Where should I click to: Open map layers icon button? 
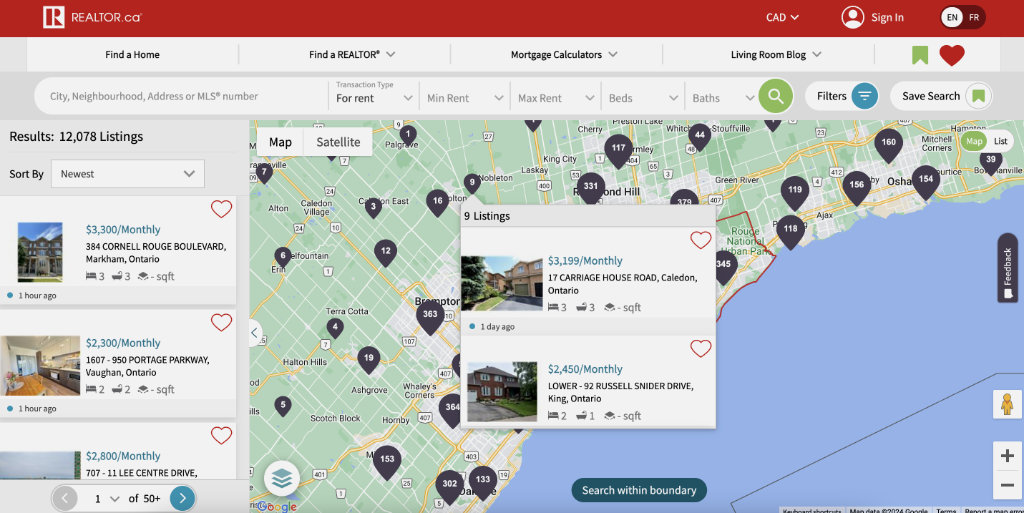tap(282, 479)
